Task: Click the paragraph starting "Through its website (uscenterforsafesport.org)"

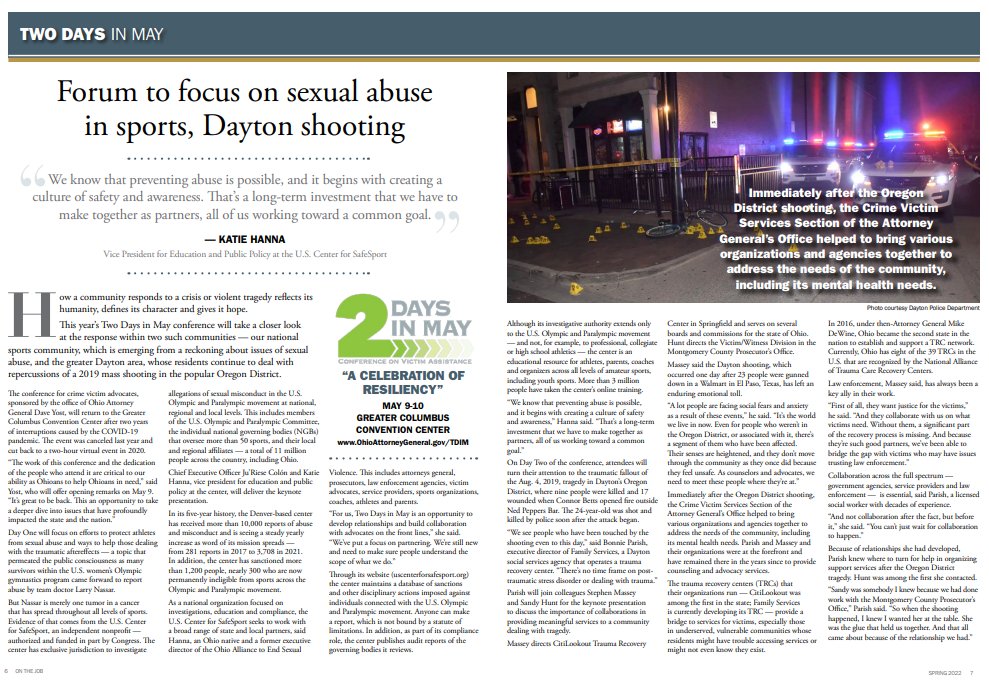Action: coord(404,612)
